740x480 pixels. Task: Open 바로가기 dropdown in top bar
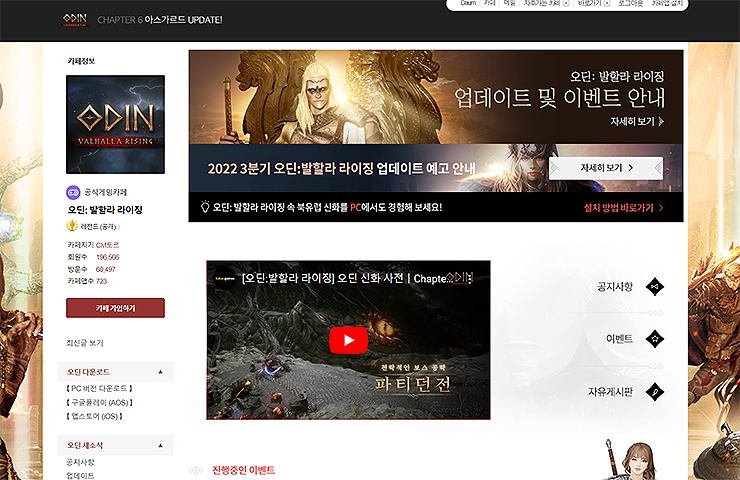tap(594, 3)
